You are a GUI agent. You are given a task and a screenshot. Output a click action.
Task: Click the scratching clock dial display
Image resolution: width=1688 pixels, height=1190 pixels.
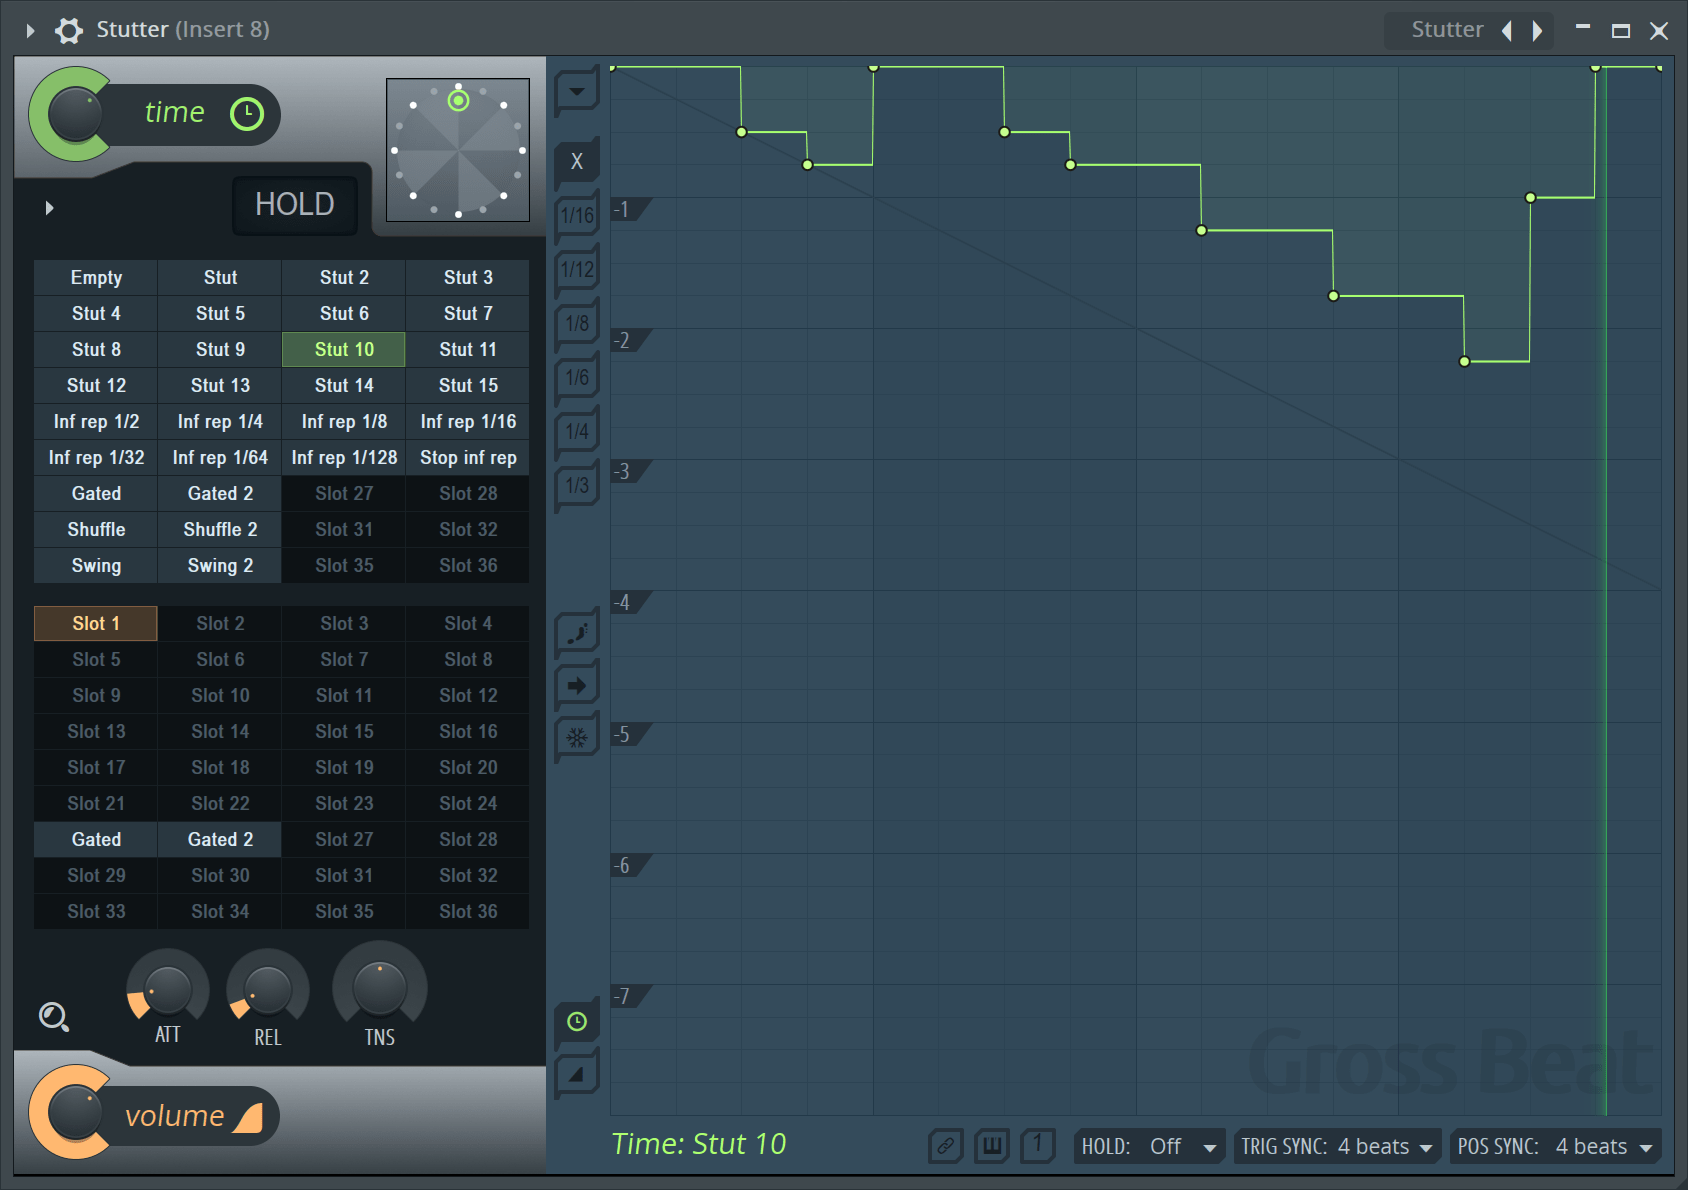[x=458, y=150]
